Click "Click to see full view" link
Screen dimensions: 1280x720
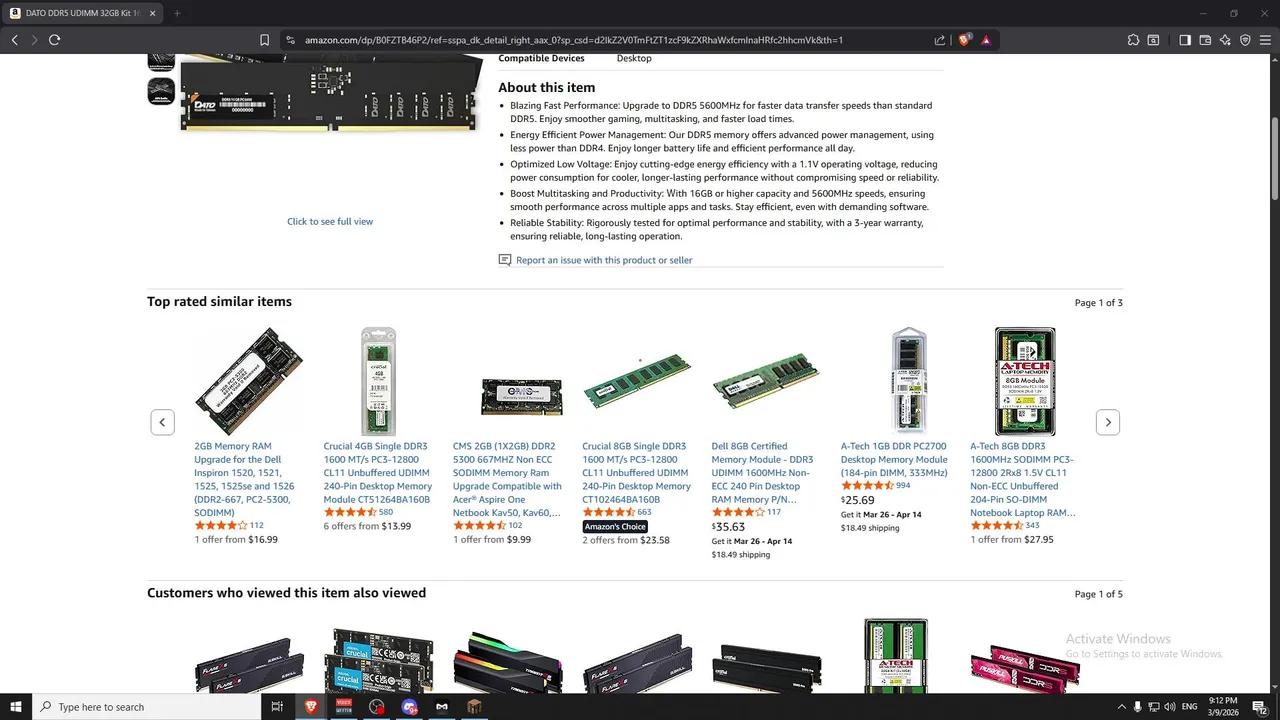pyautogui.click(x=330, y=222)
